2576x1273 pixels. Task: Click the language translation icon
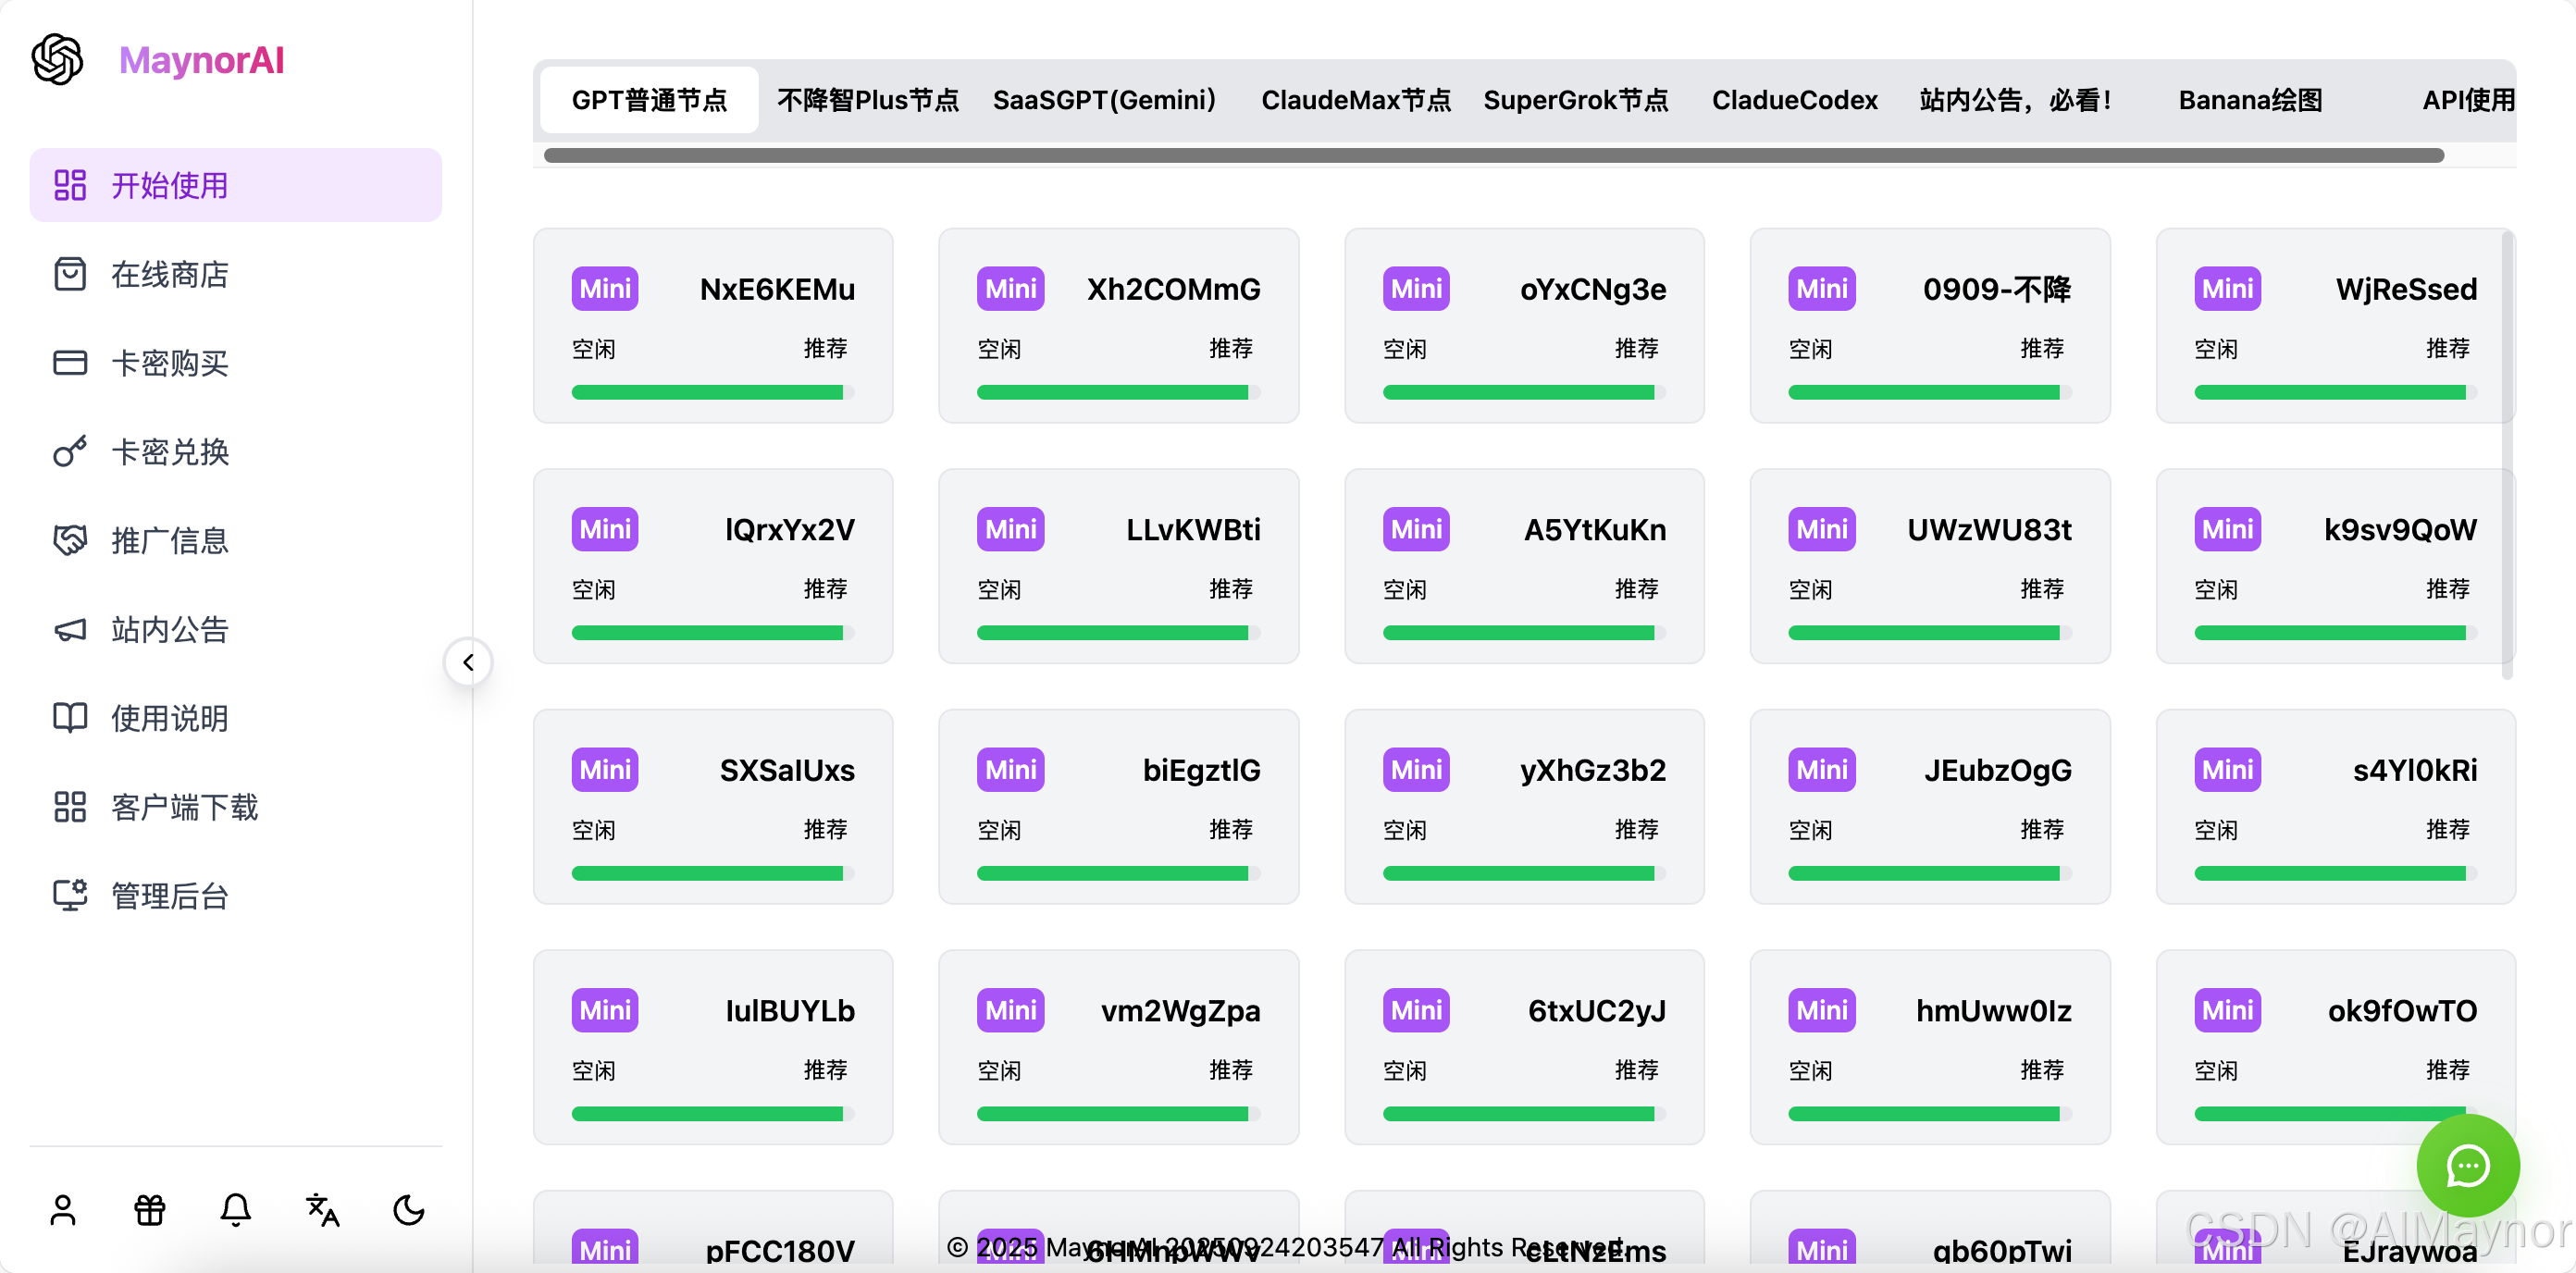[322, 1210]
